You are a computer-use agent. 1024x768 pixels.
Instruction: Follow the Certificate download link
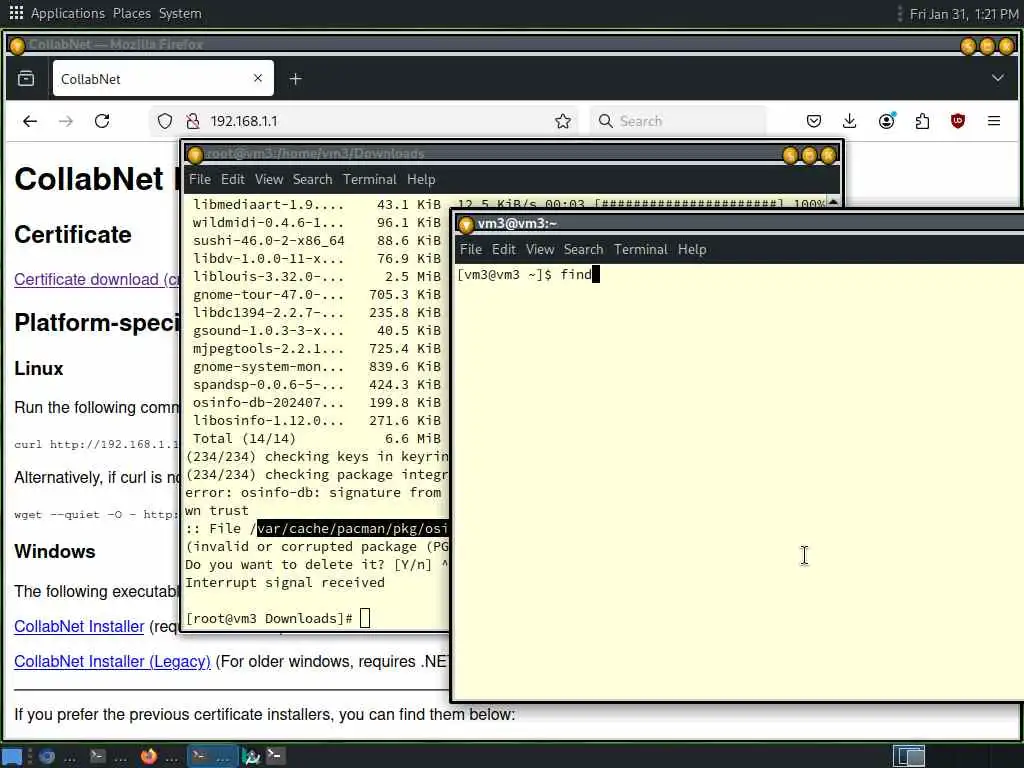97,280
